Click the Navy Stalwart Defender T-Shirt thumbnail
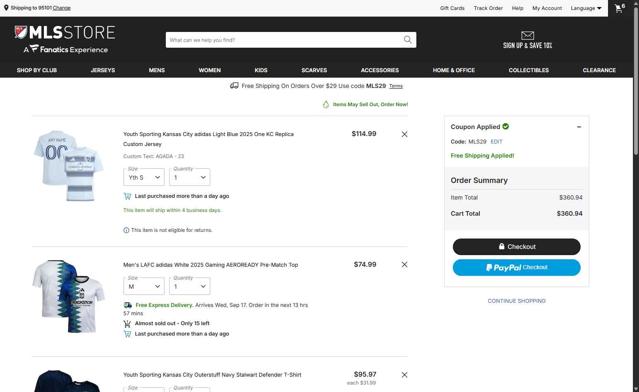The height and width of the screenshot is (392, 639). pos(67,381)
